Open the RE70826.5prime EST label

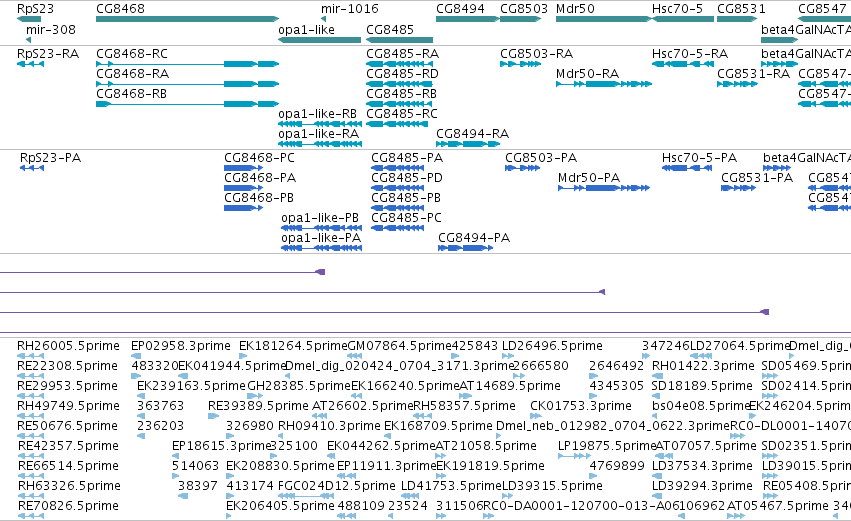(68, 506)
